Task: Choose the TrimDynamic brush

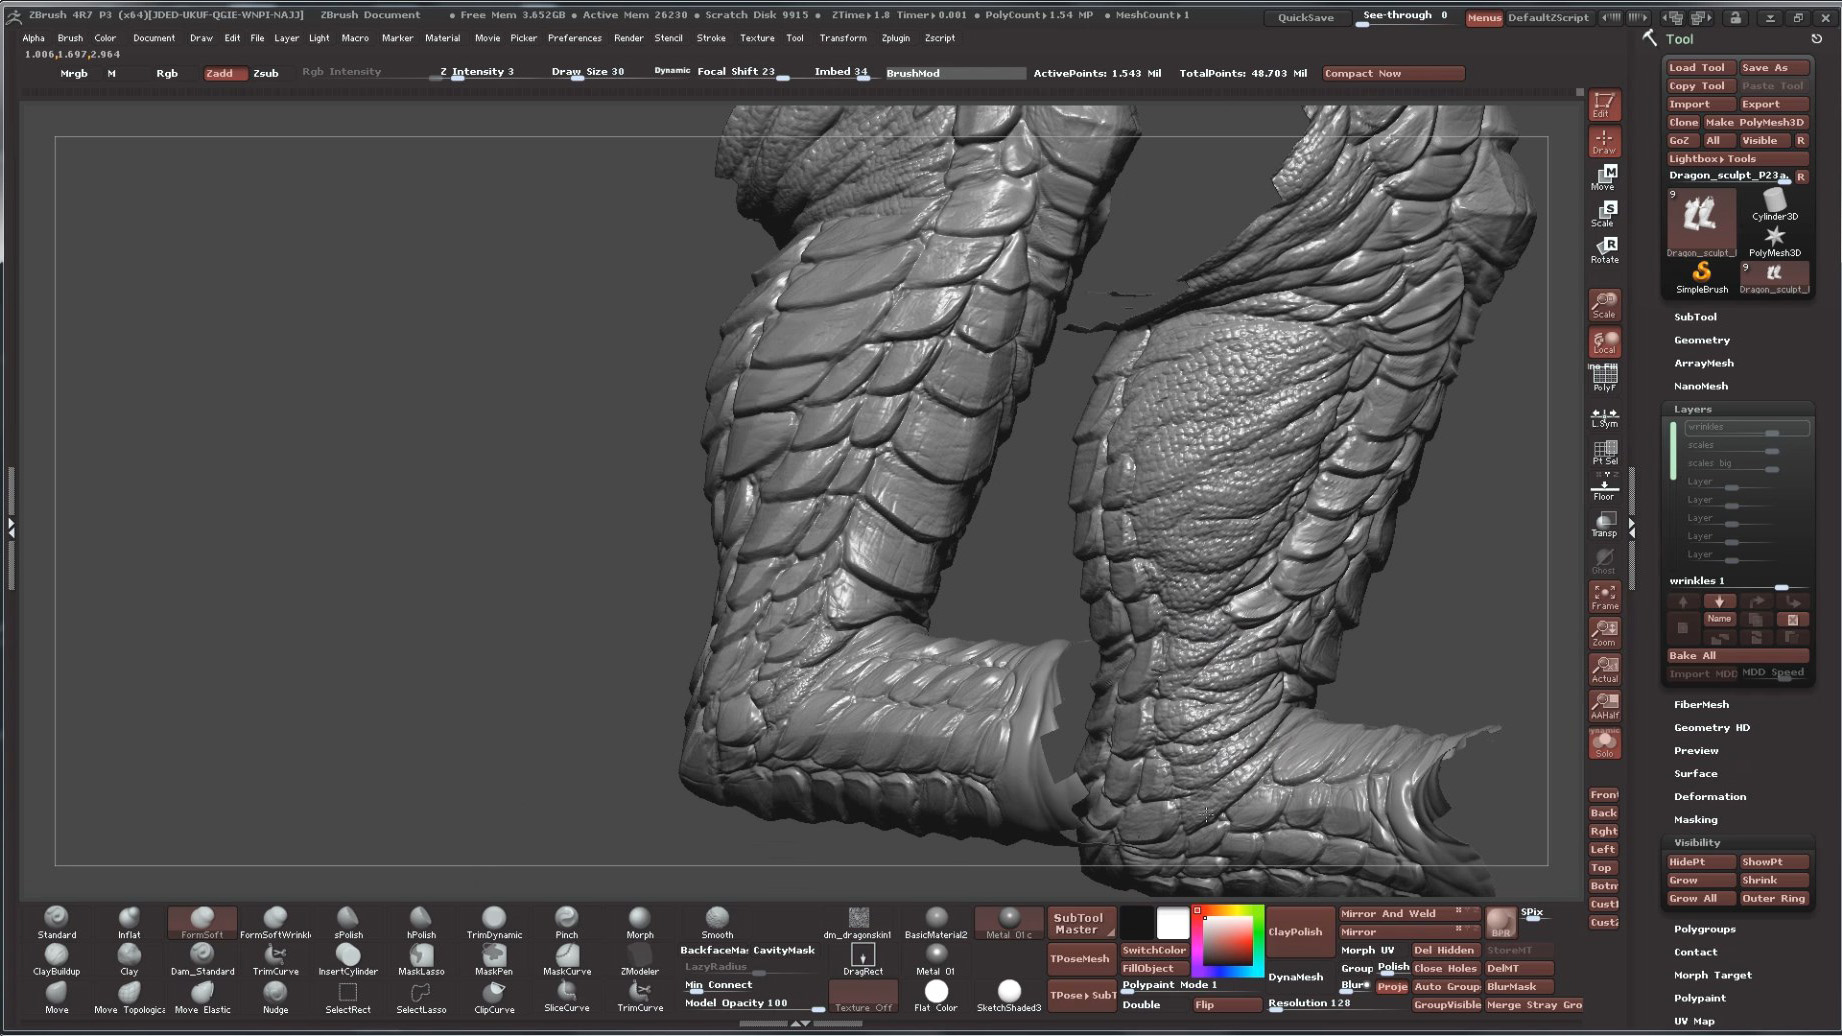Action: [494, 922]
